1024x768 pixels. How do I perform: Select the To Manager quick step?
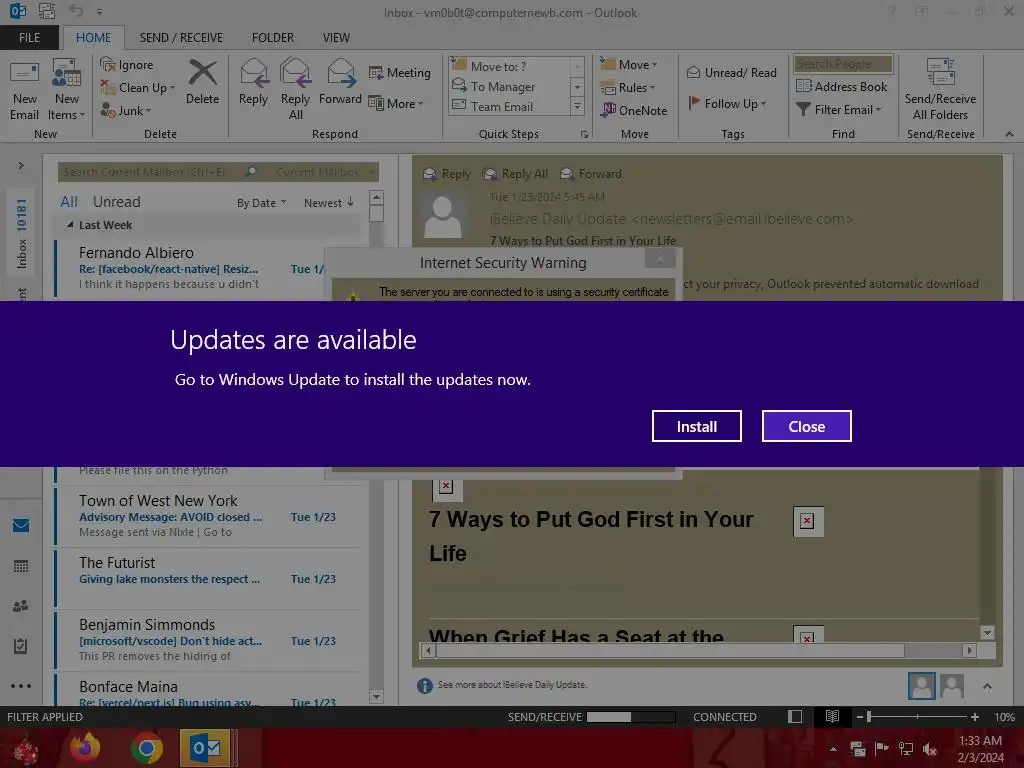coord(509,86)
